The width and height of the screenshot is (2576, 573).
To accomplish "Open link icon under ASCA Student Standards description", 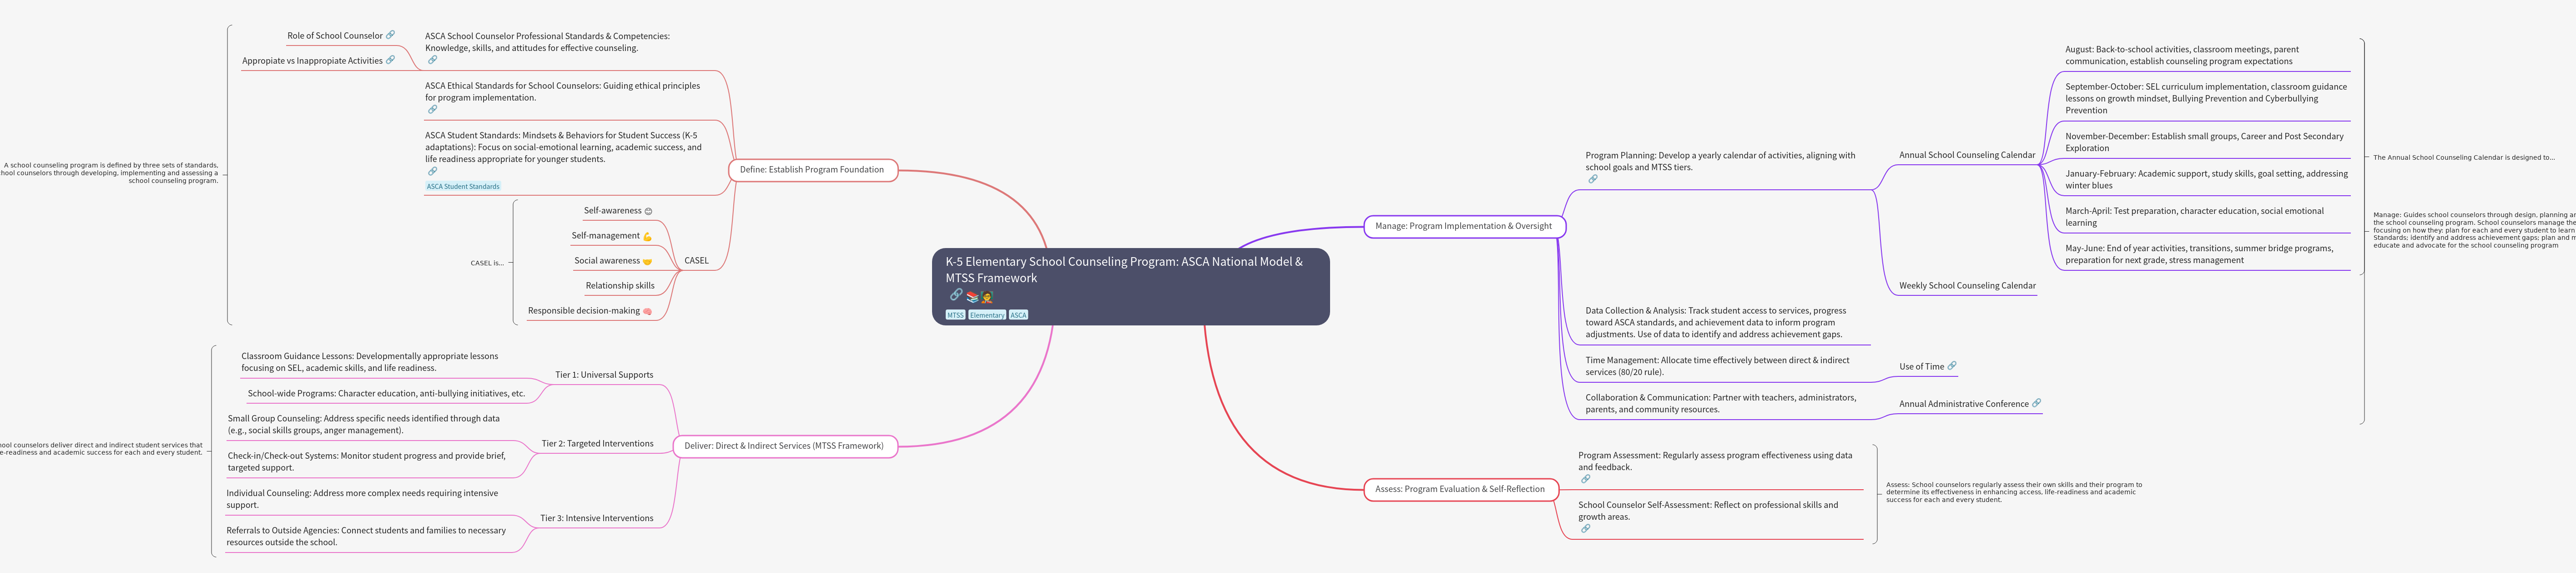I will pos(432,171).
